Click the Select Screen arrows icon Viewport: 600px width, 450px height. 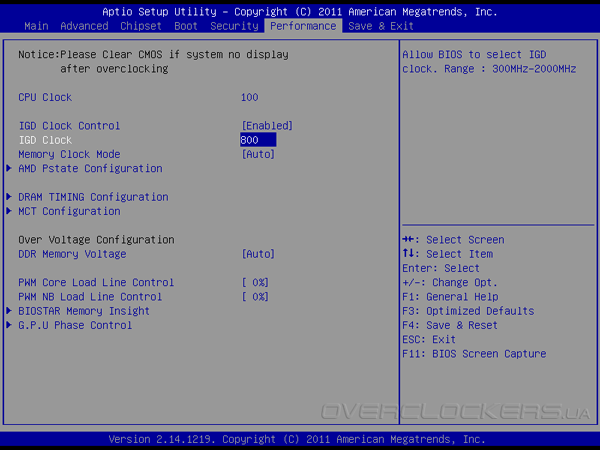(x=408, y=240)
